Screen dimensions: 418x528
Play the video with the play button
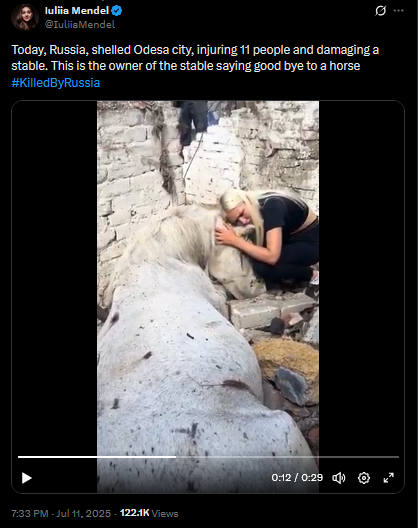point(27,478)
